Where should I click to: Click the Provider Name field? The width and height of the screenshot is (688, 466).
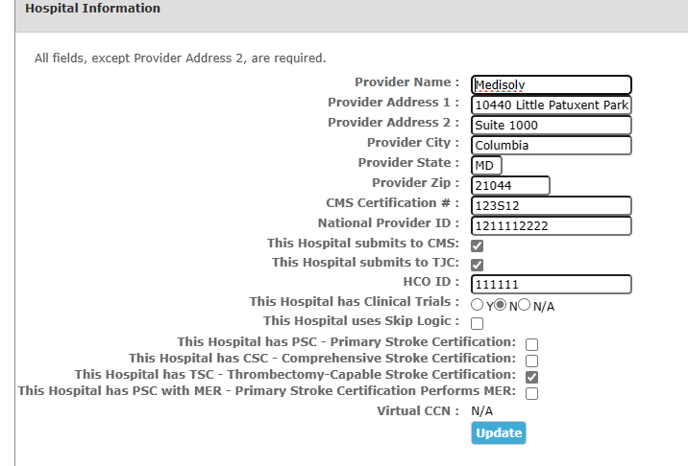coord(552,85)
